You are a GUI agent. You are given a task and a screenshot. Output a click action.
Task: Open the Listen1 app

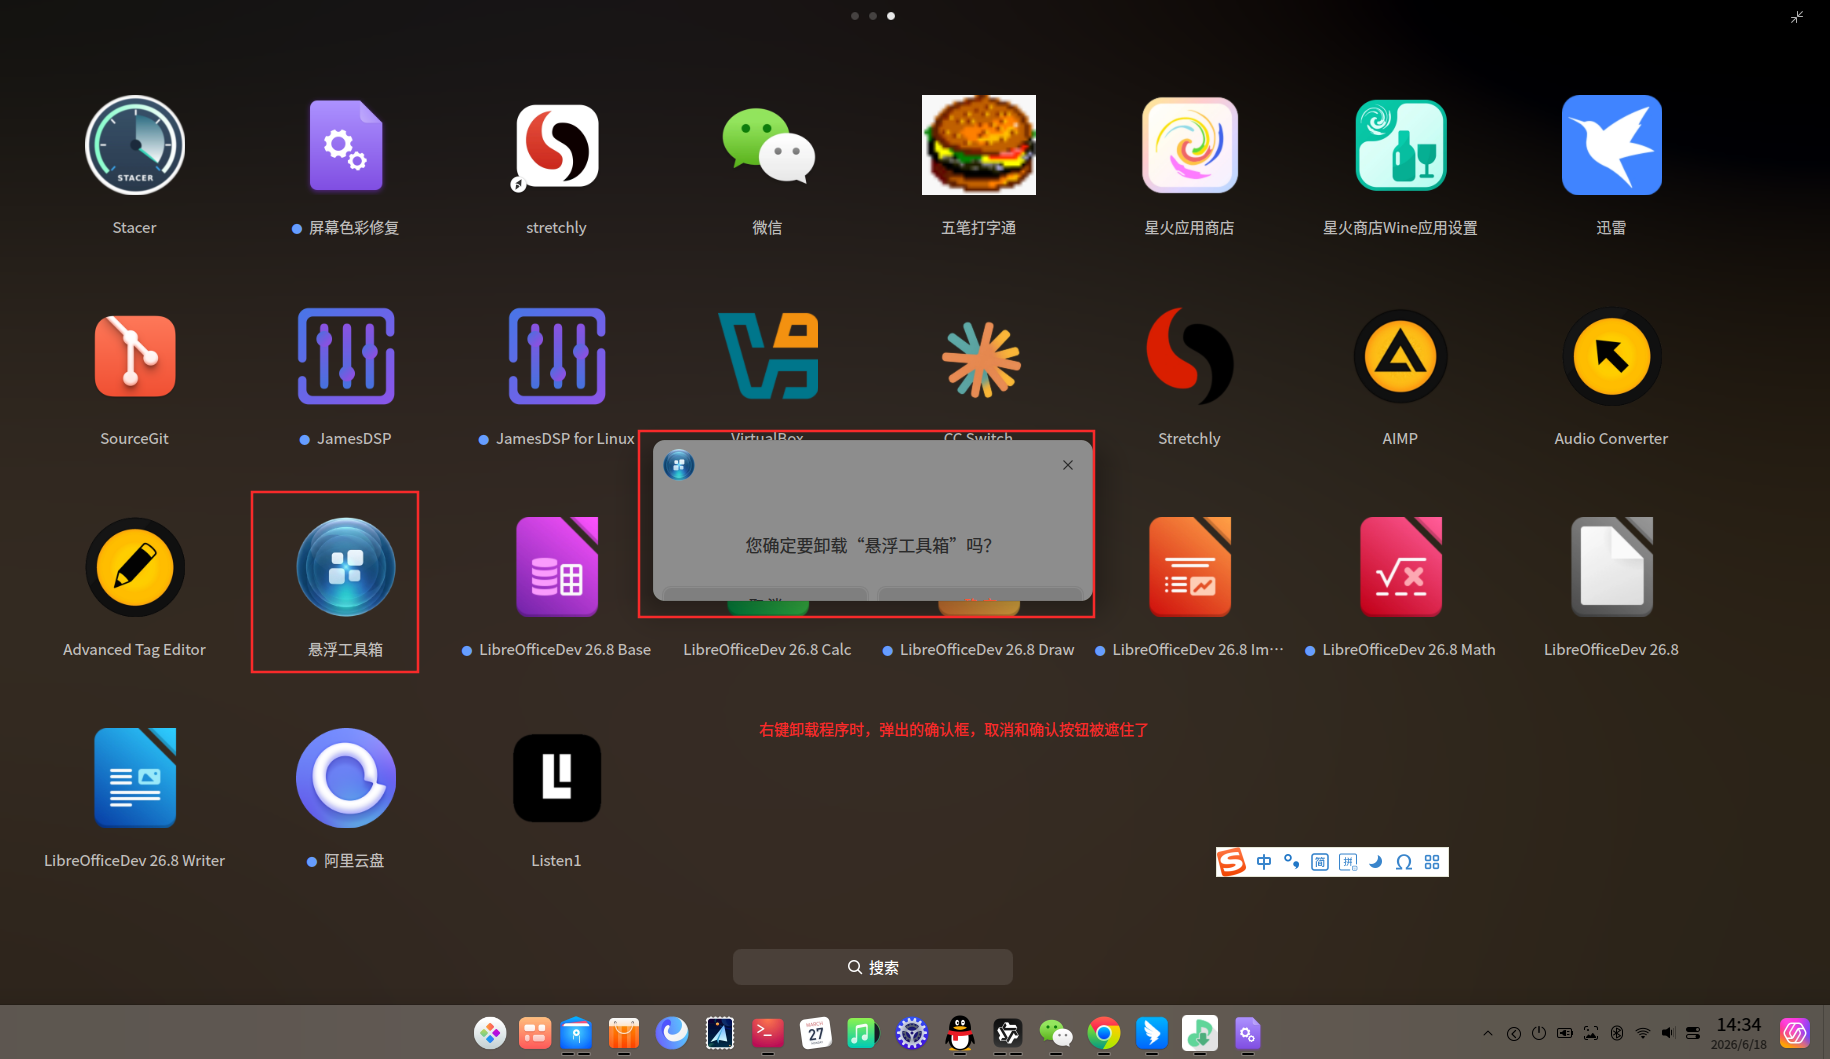[557, 778]
